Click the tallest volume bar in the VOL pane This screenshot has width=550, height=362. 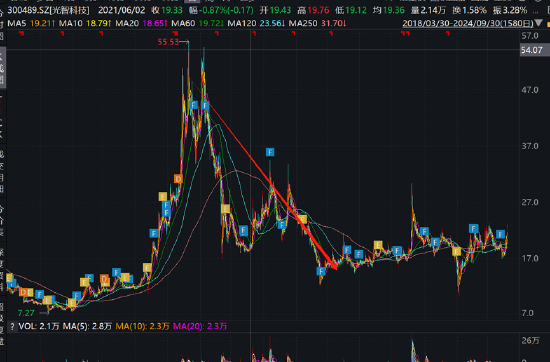pos(412,348)
